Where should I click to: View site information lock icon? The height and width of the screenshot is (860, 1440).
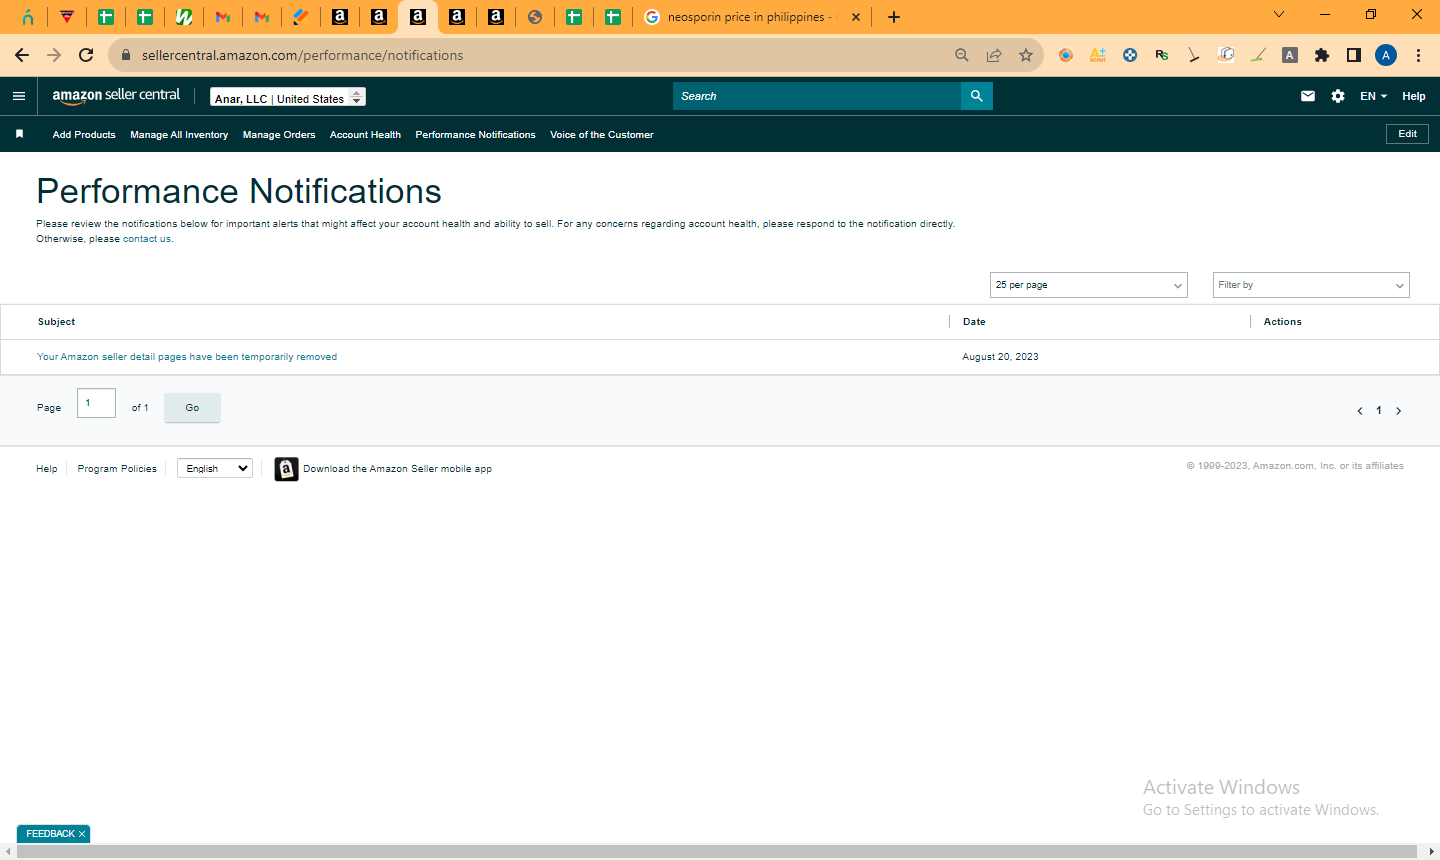click(x=126, y=55)
